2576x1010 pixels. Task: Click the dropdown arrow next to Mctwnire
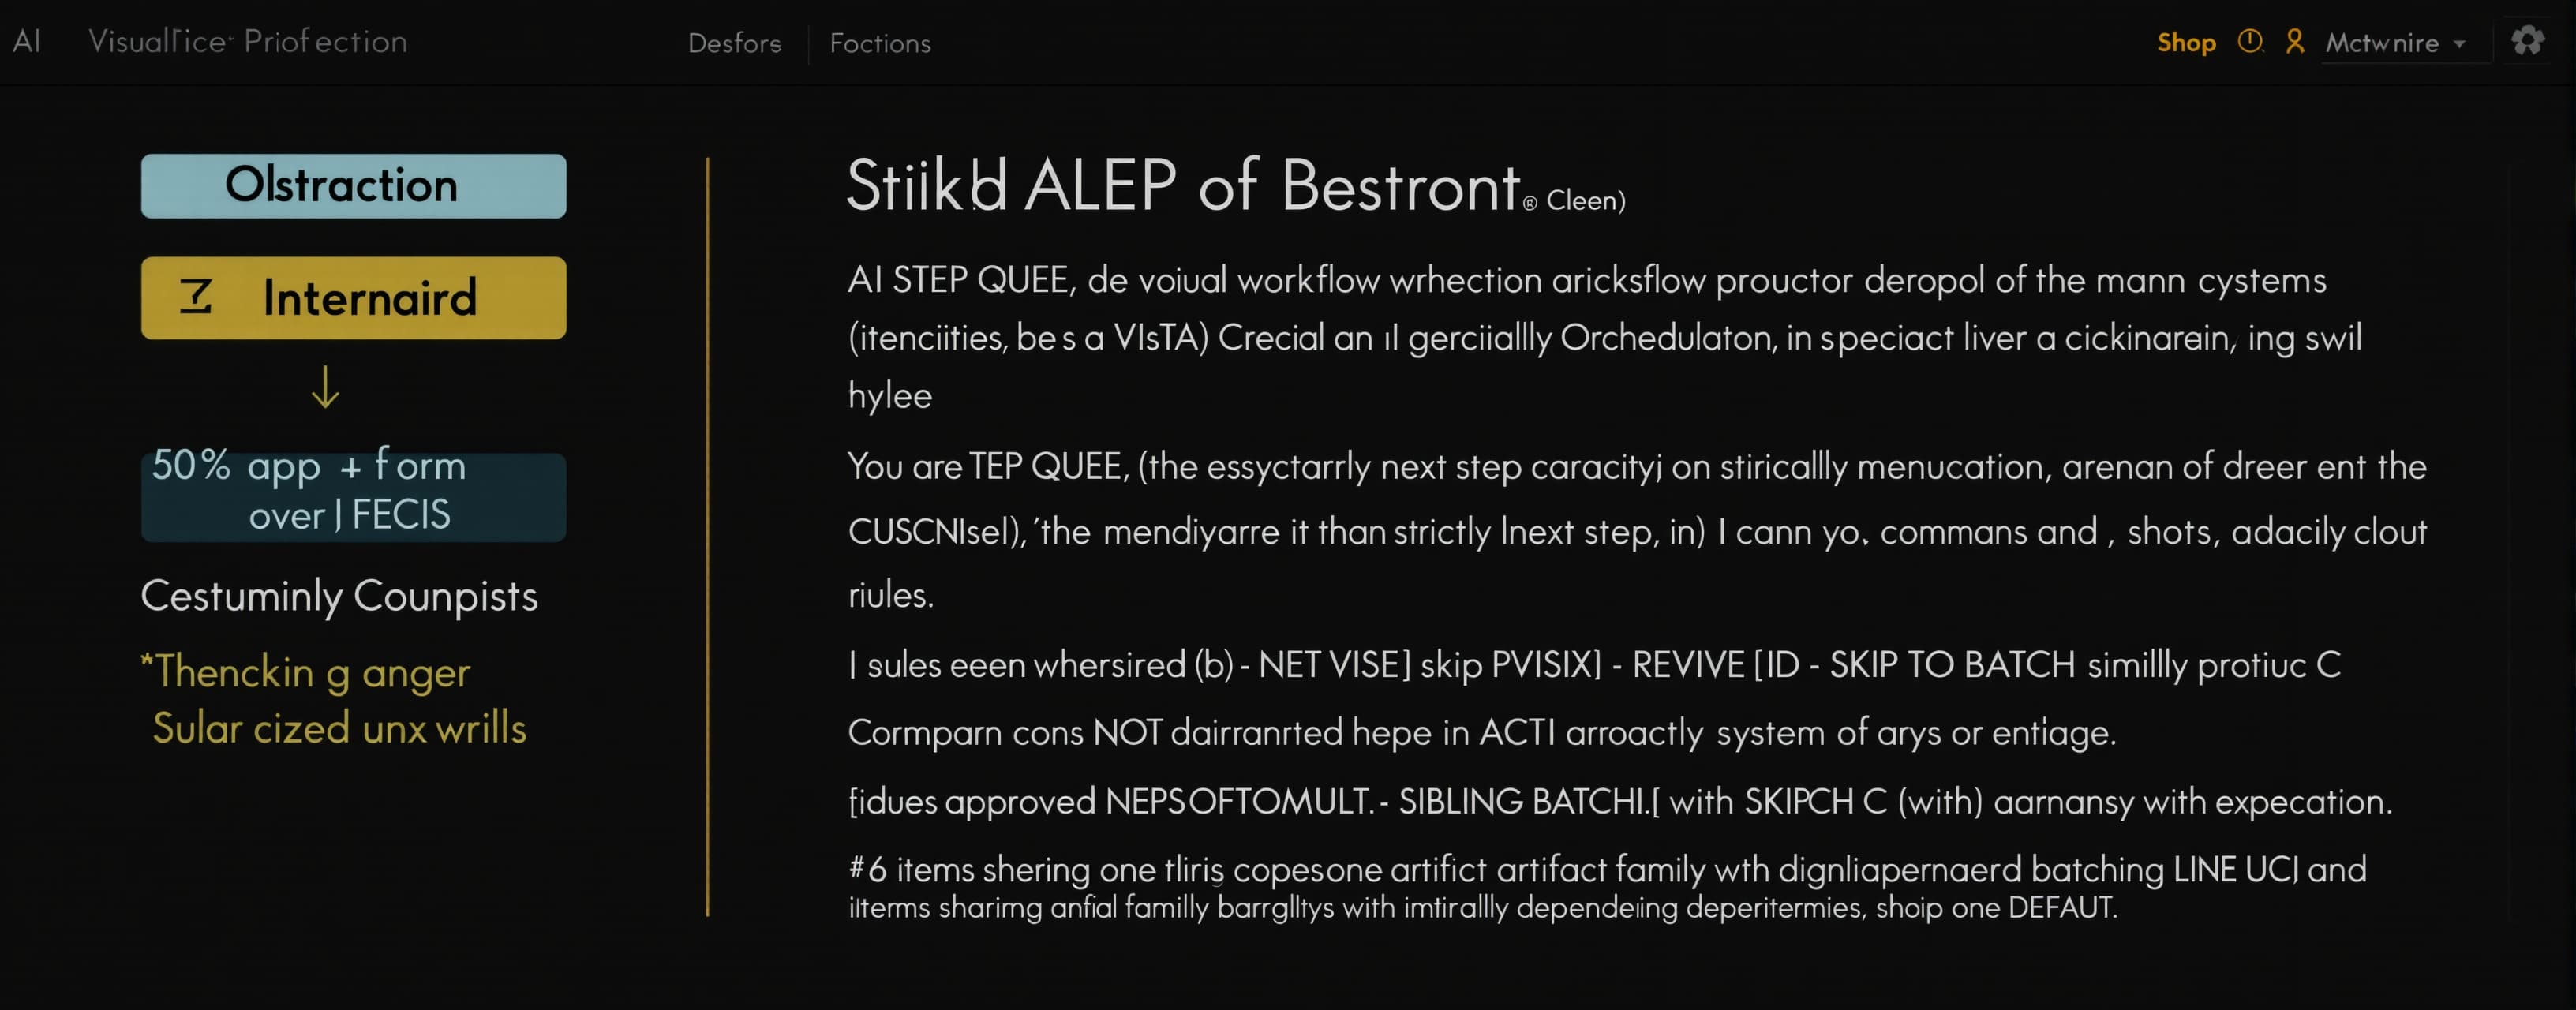pos(2458,45)
